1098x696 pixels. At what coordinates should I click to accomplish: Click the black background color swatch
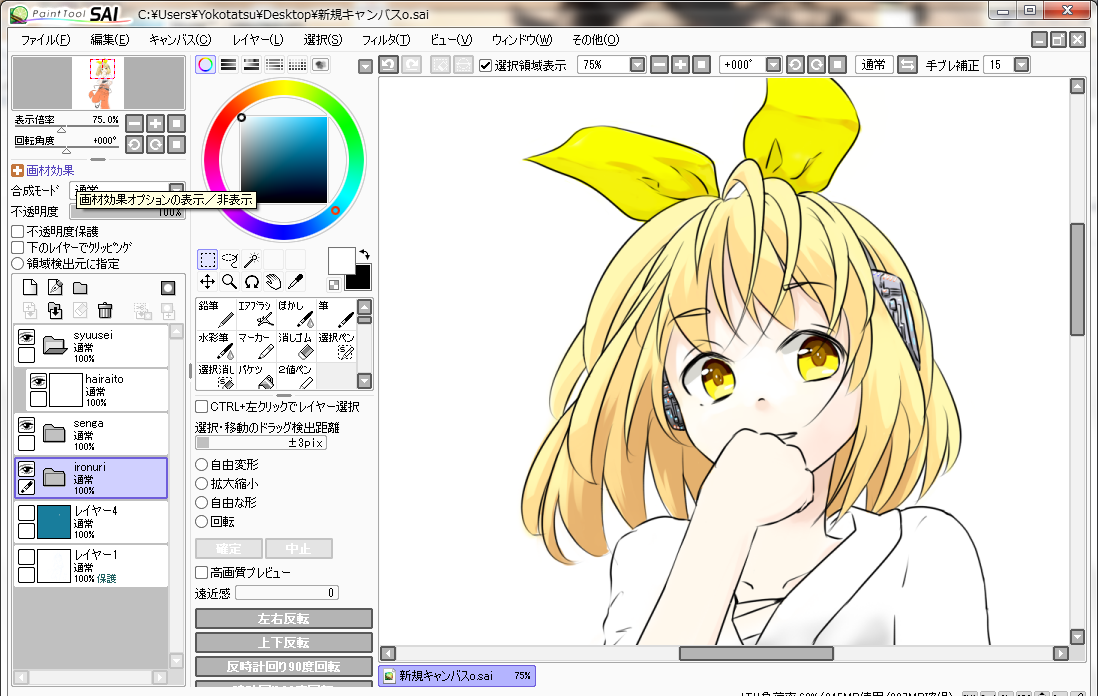coord(360,279)
